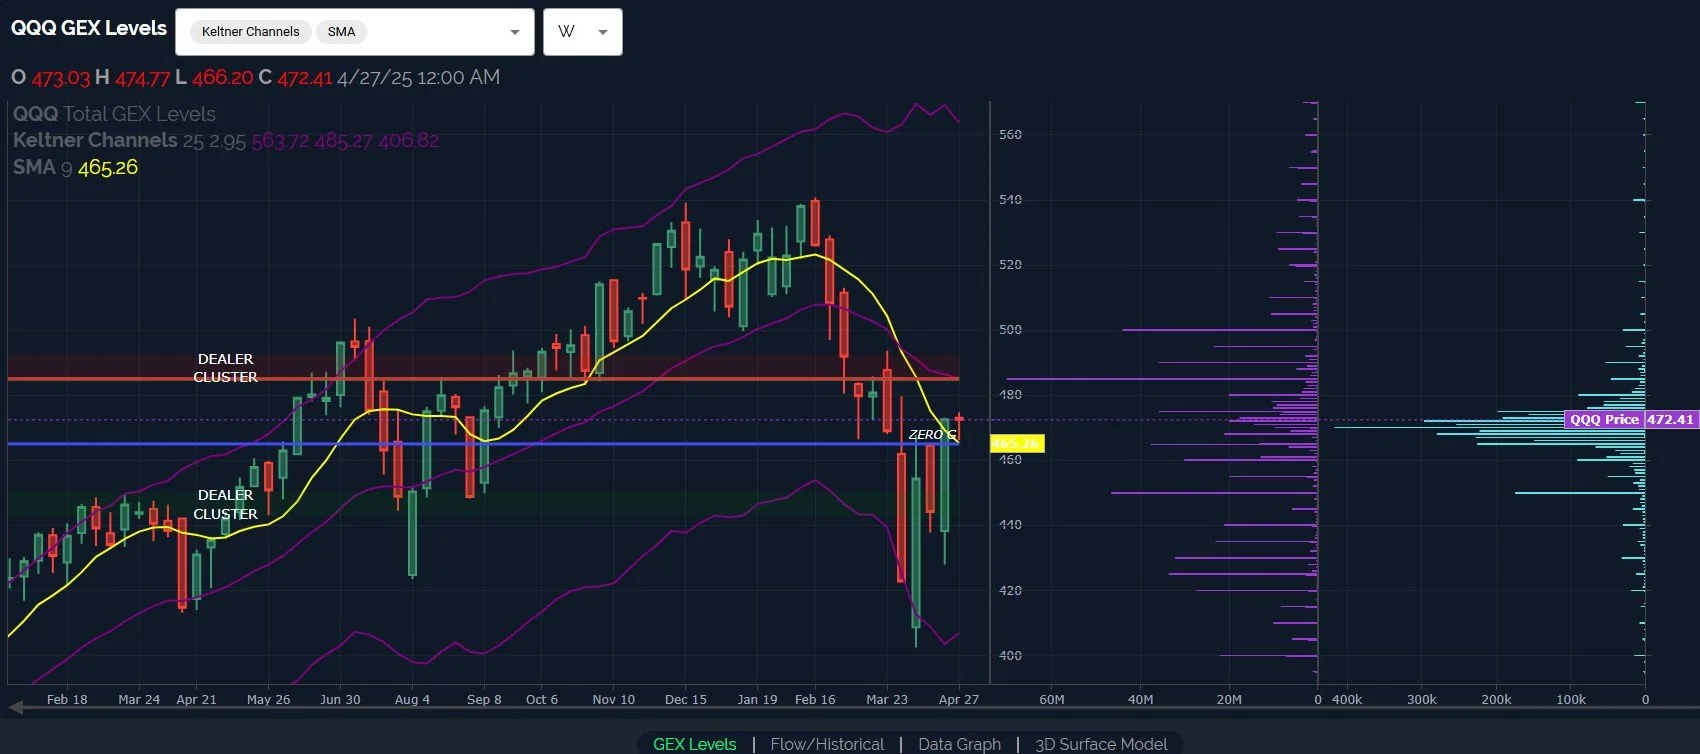Click the Feb 18 date axis label

click(67, 699)
